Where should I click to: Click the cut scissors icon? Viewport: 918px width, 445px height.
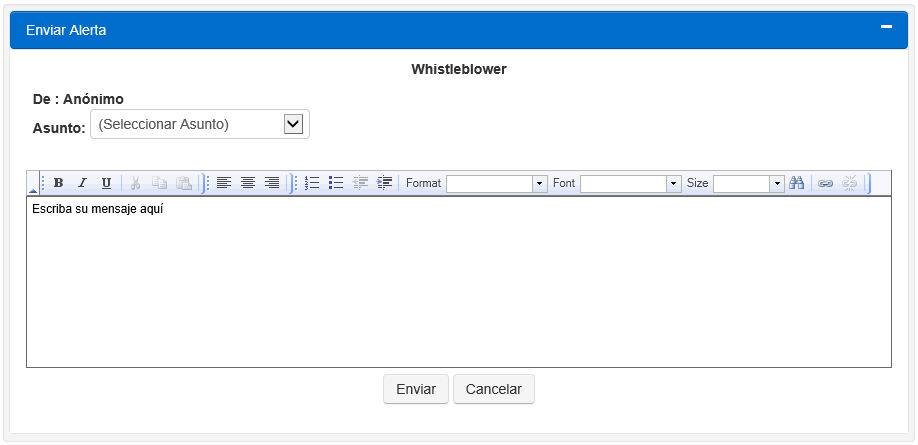point(136,183)
